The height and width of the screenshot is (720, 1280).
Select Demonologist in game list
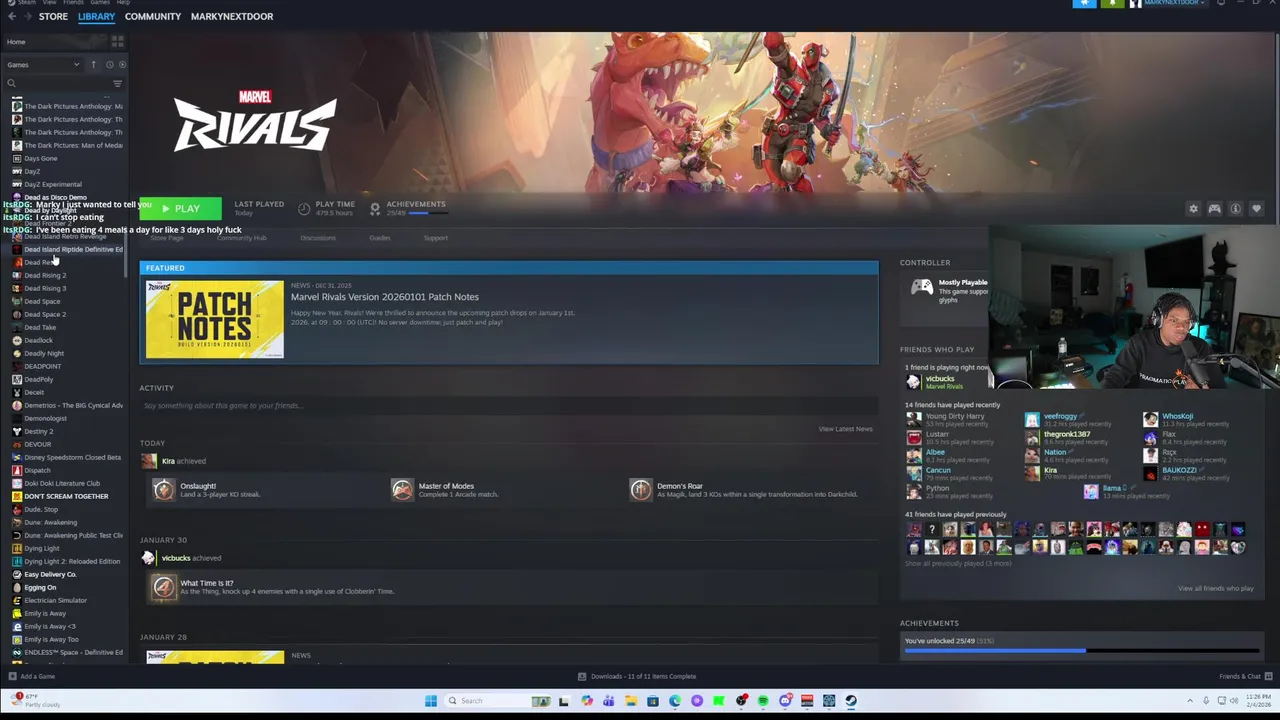(45, 418)
